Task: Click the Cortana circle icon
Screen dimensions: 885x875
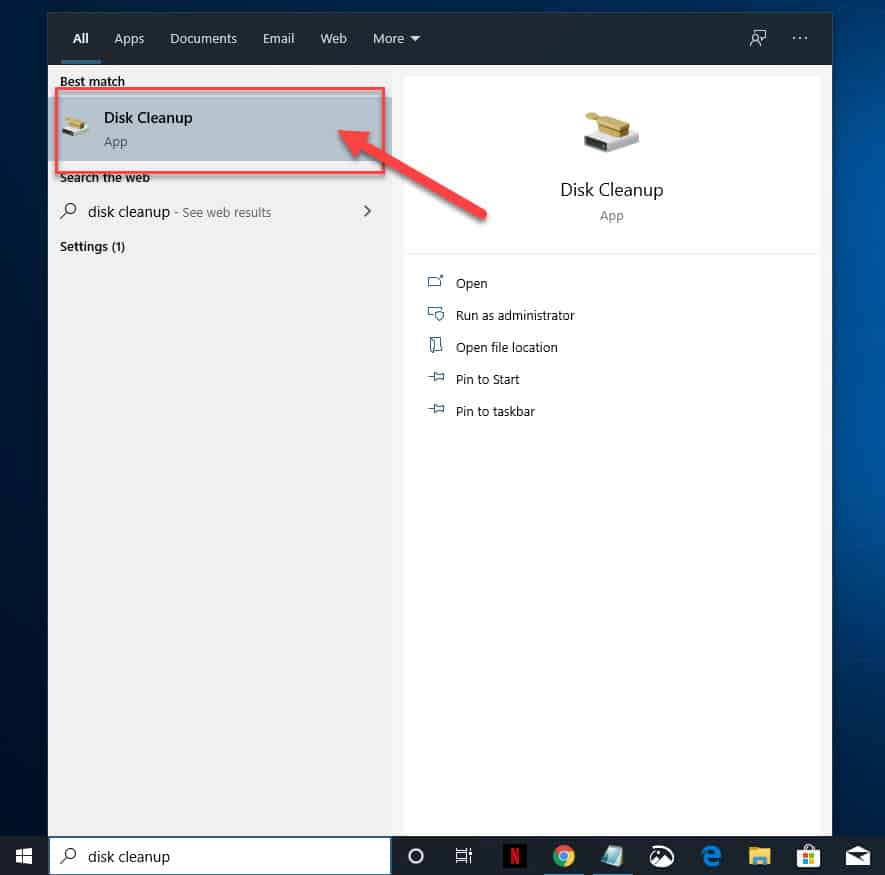Action: tap(415, 856)
